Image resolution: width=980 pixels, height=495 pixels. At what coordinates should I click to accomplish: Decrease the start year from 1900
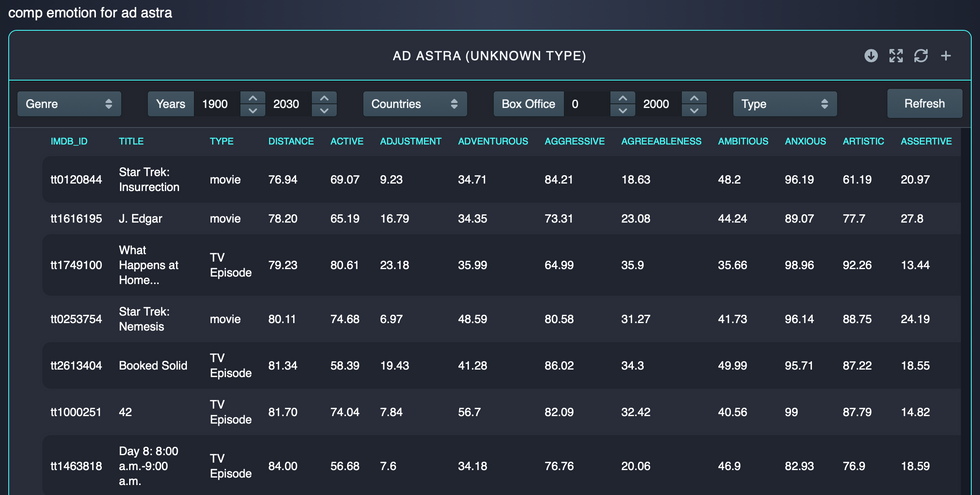[252, 110]
